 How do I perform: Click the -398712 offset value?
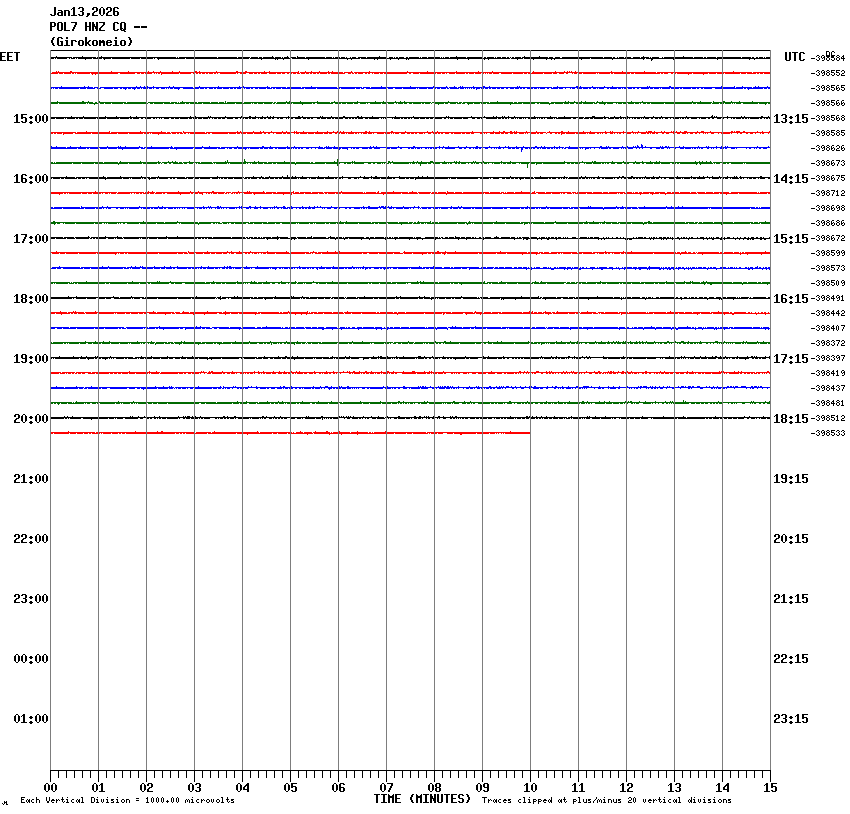point(829,194)
